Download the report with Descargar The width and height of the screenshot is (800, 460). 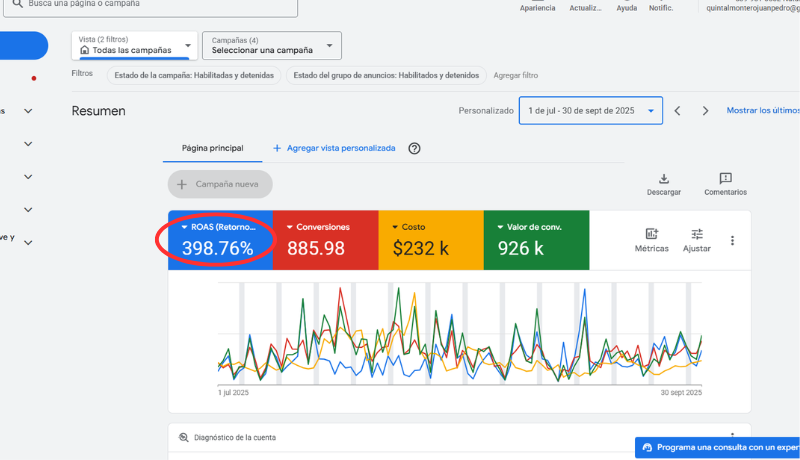tap(664, 185)
